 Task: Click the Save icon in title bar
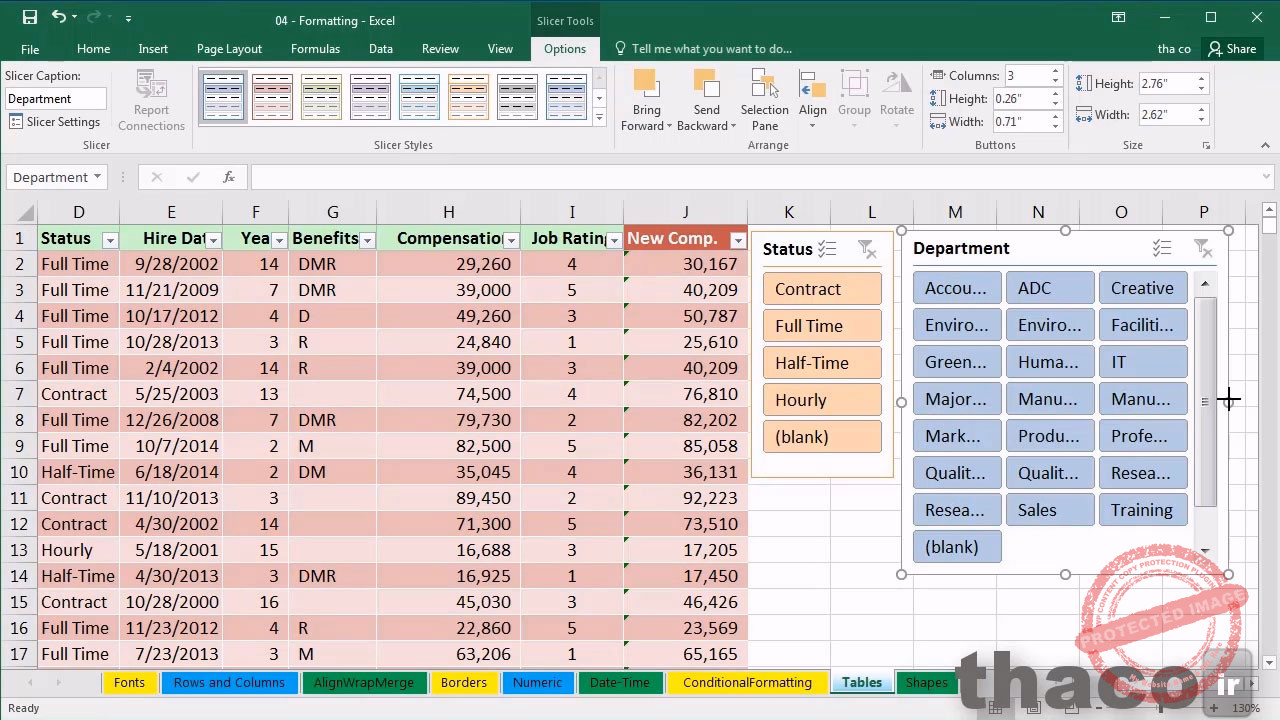coord(30,17)
